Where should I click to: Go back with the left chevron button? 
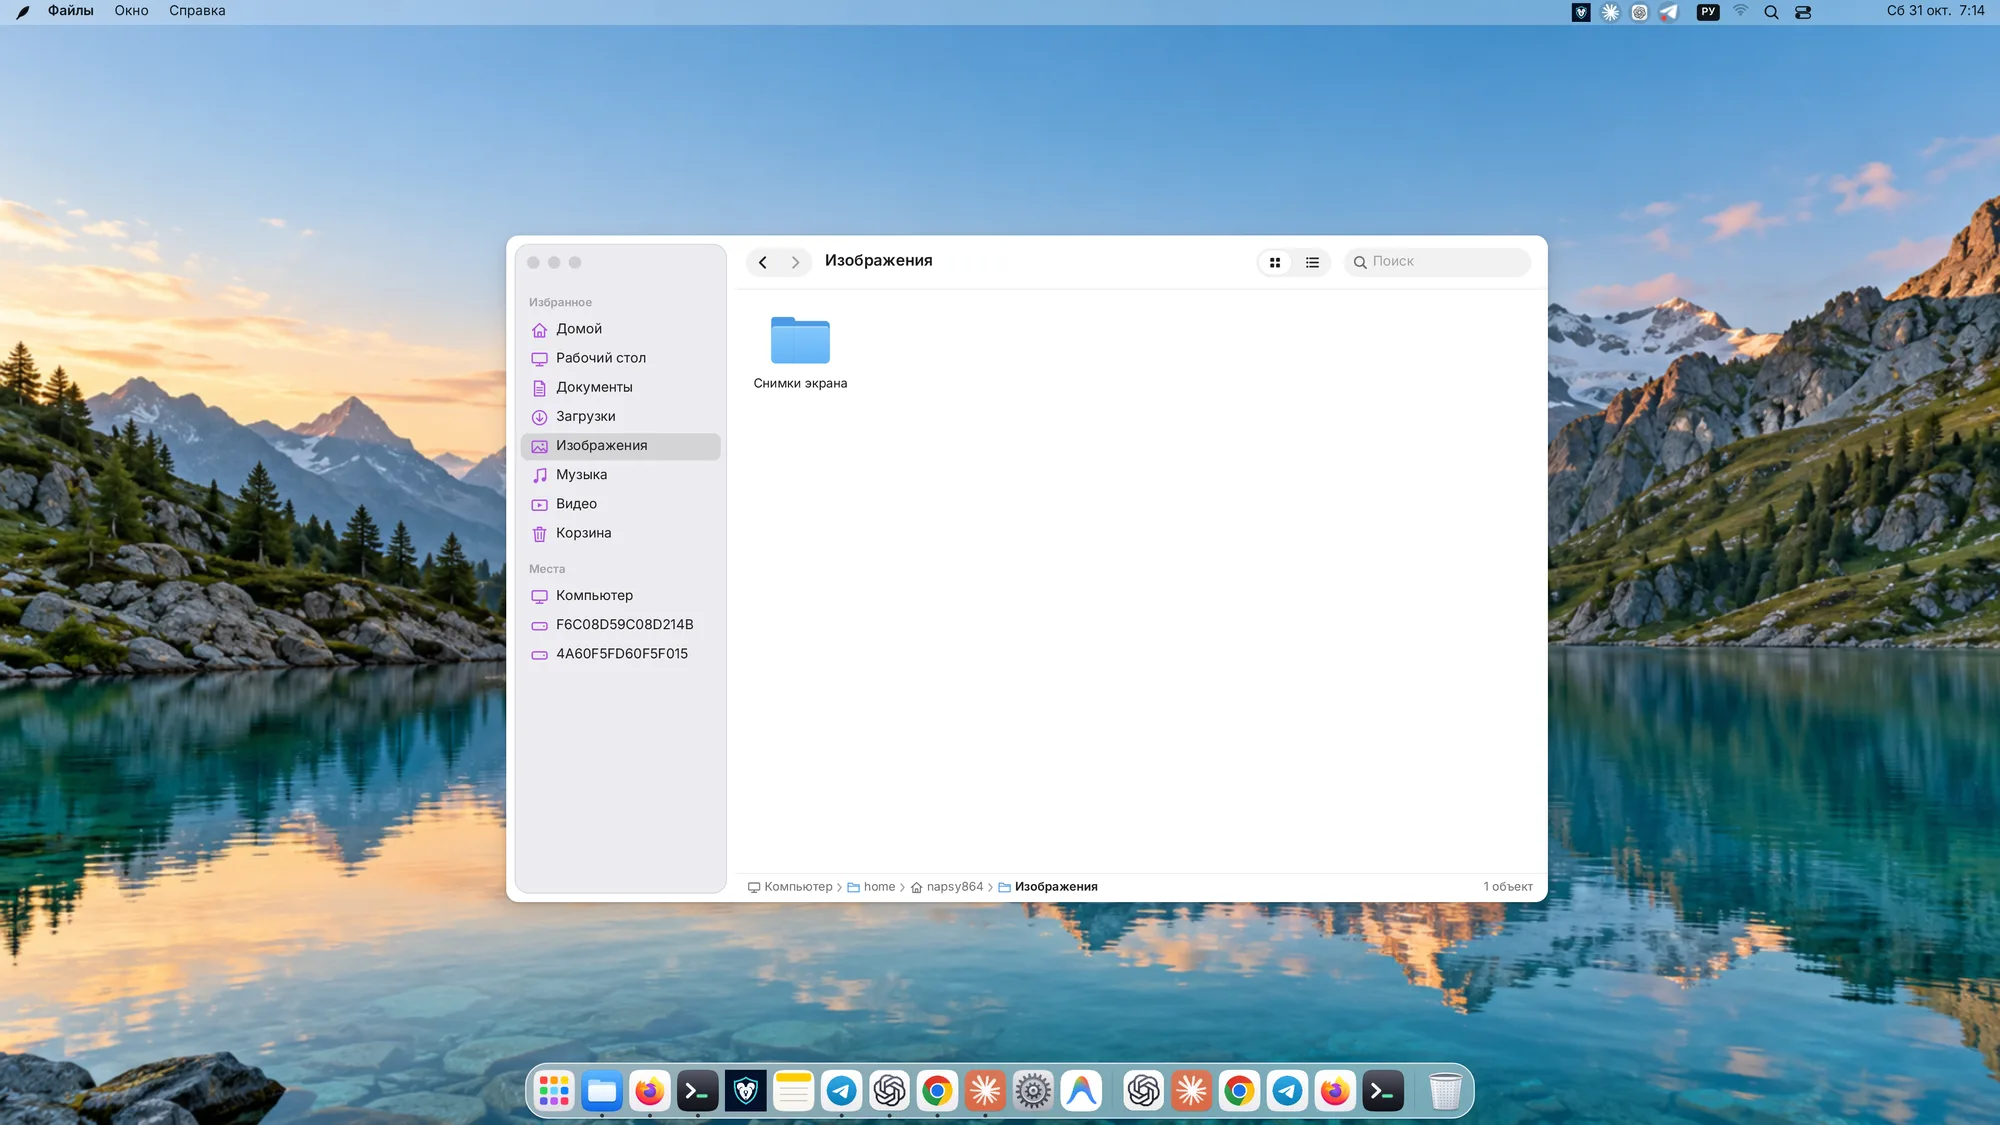(763, 262)
